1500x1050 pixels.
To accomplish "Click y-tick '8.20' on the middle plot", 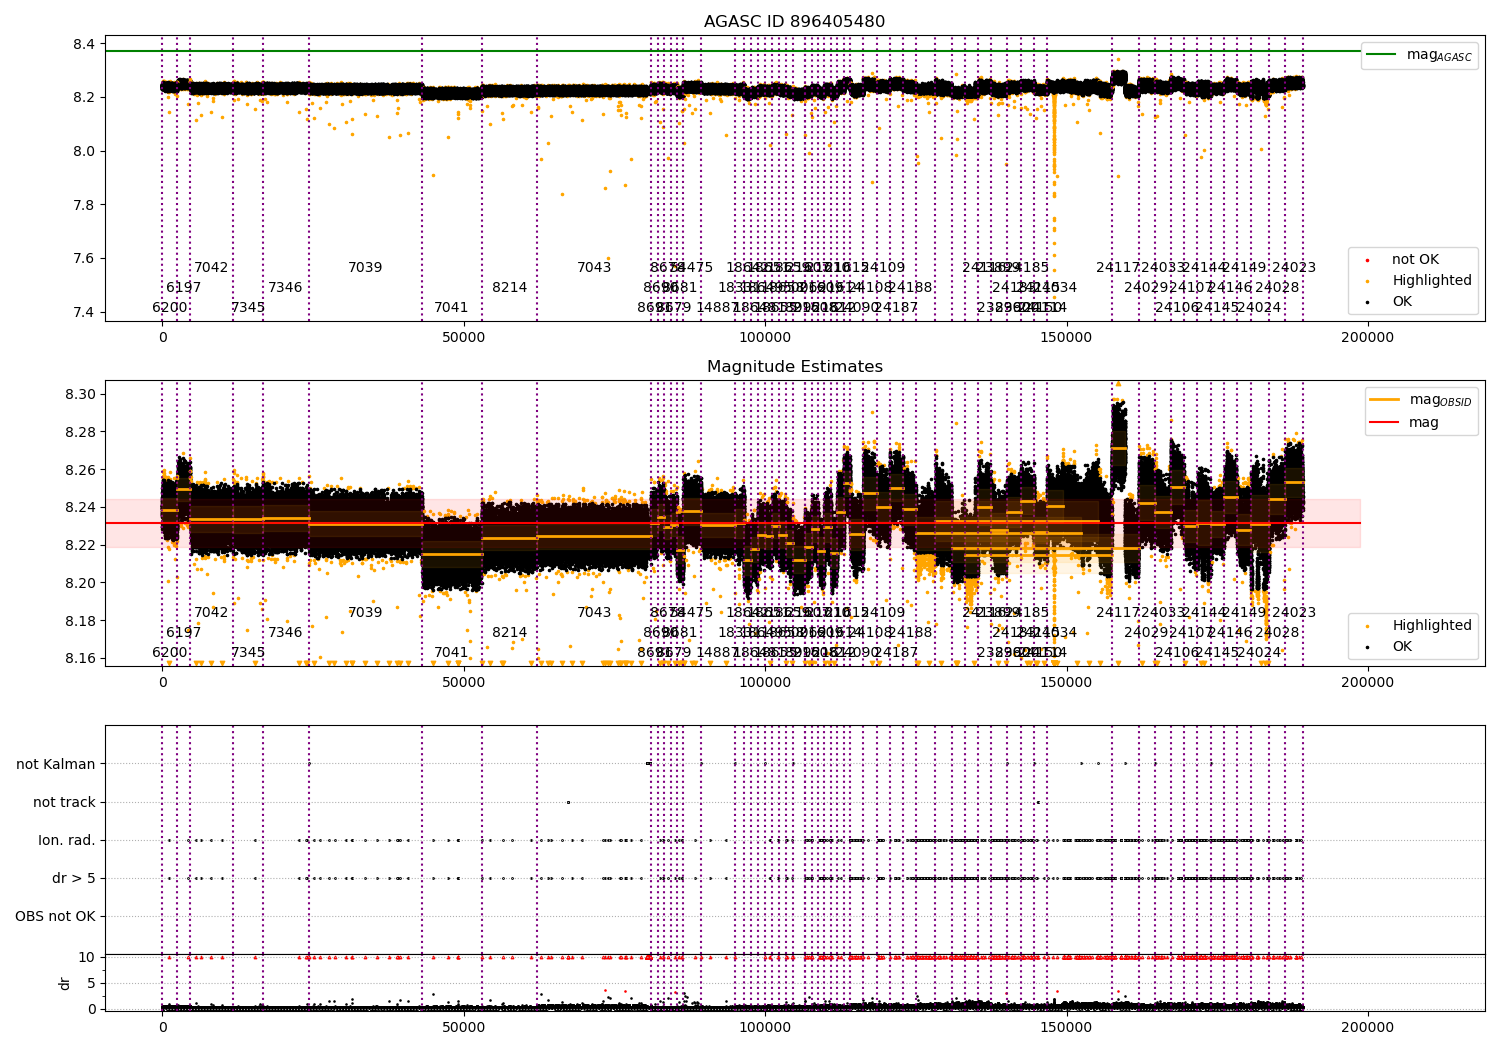I will [80, 583].
